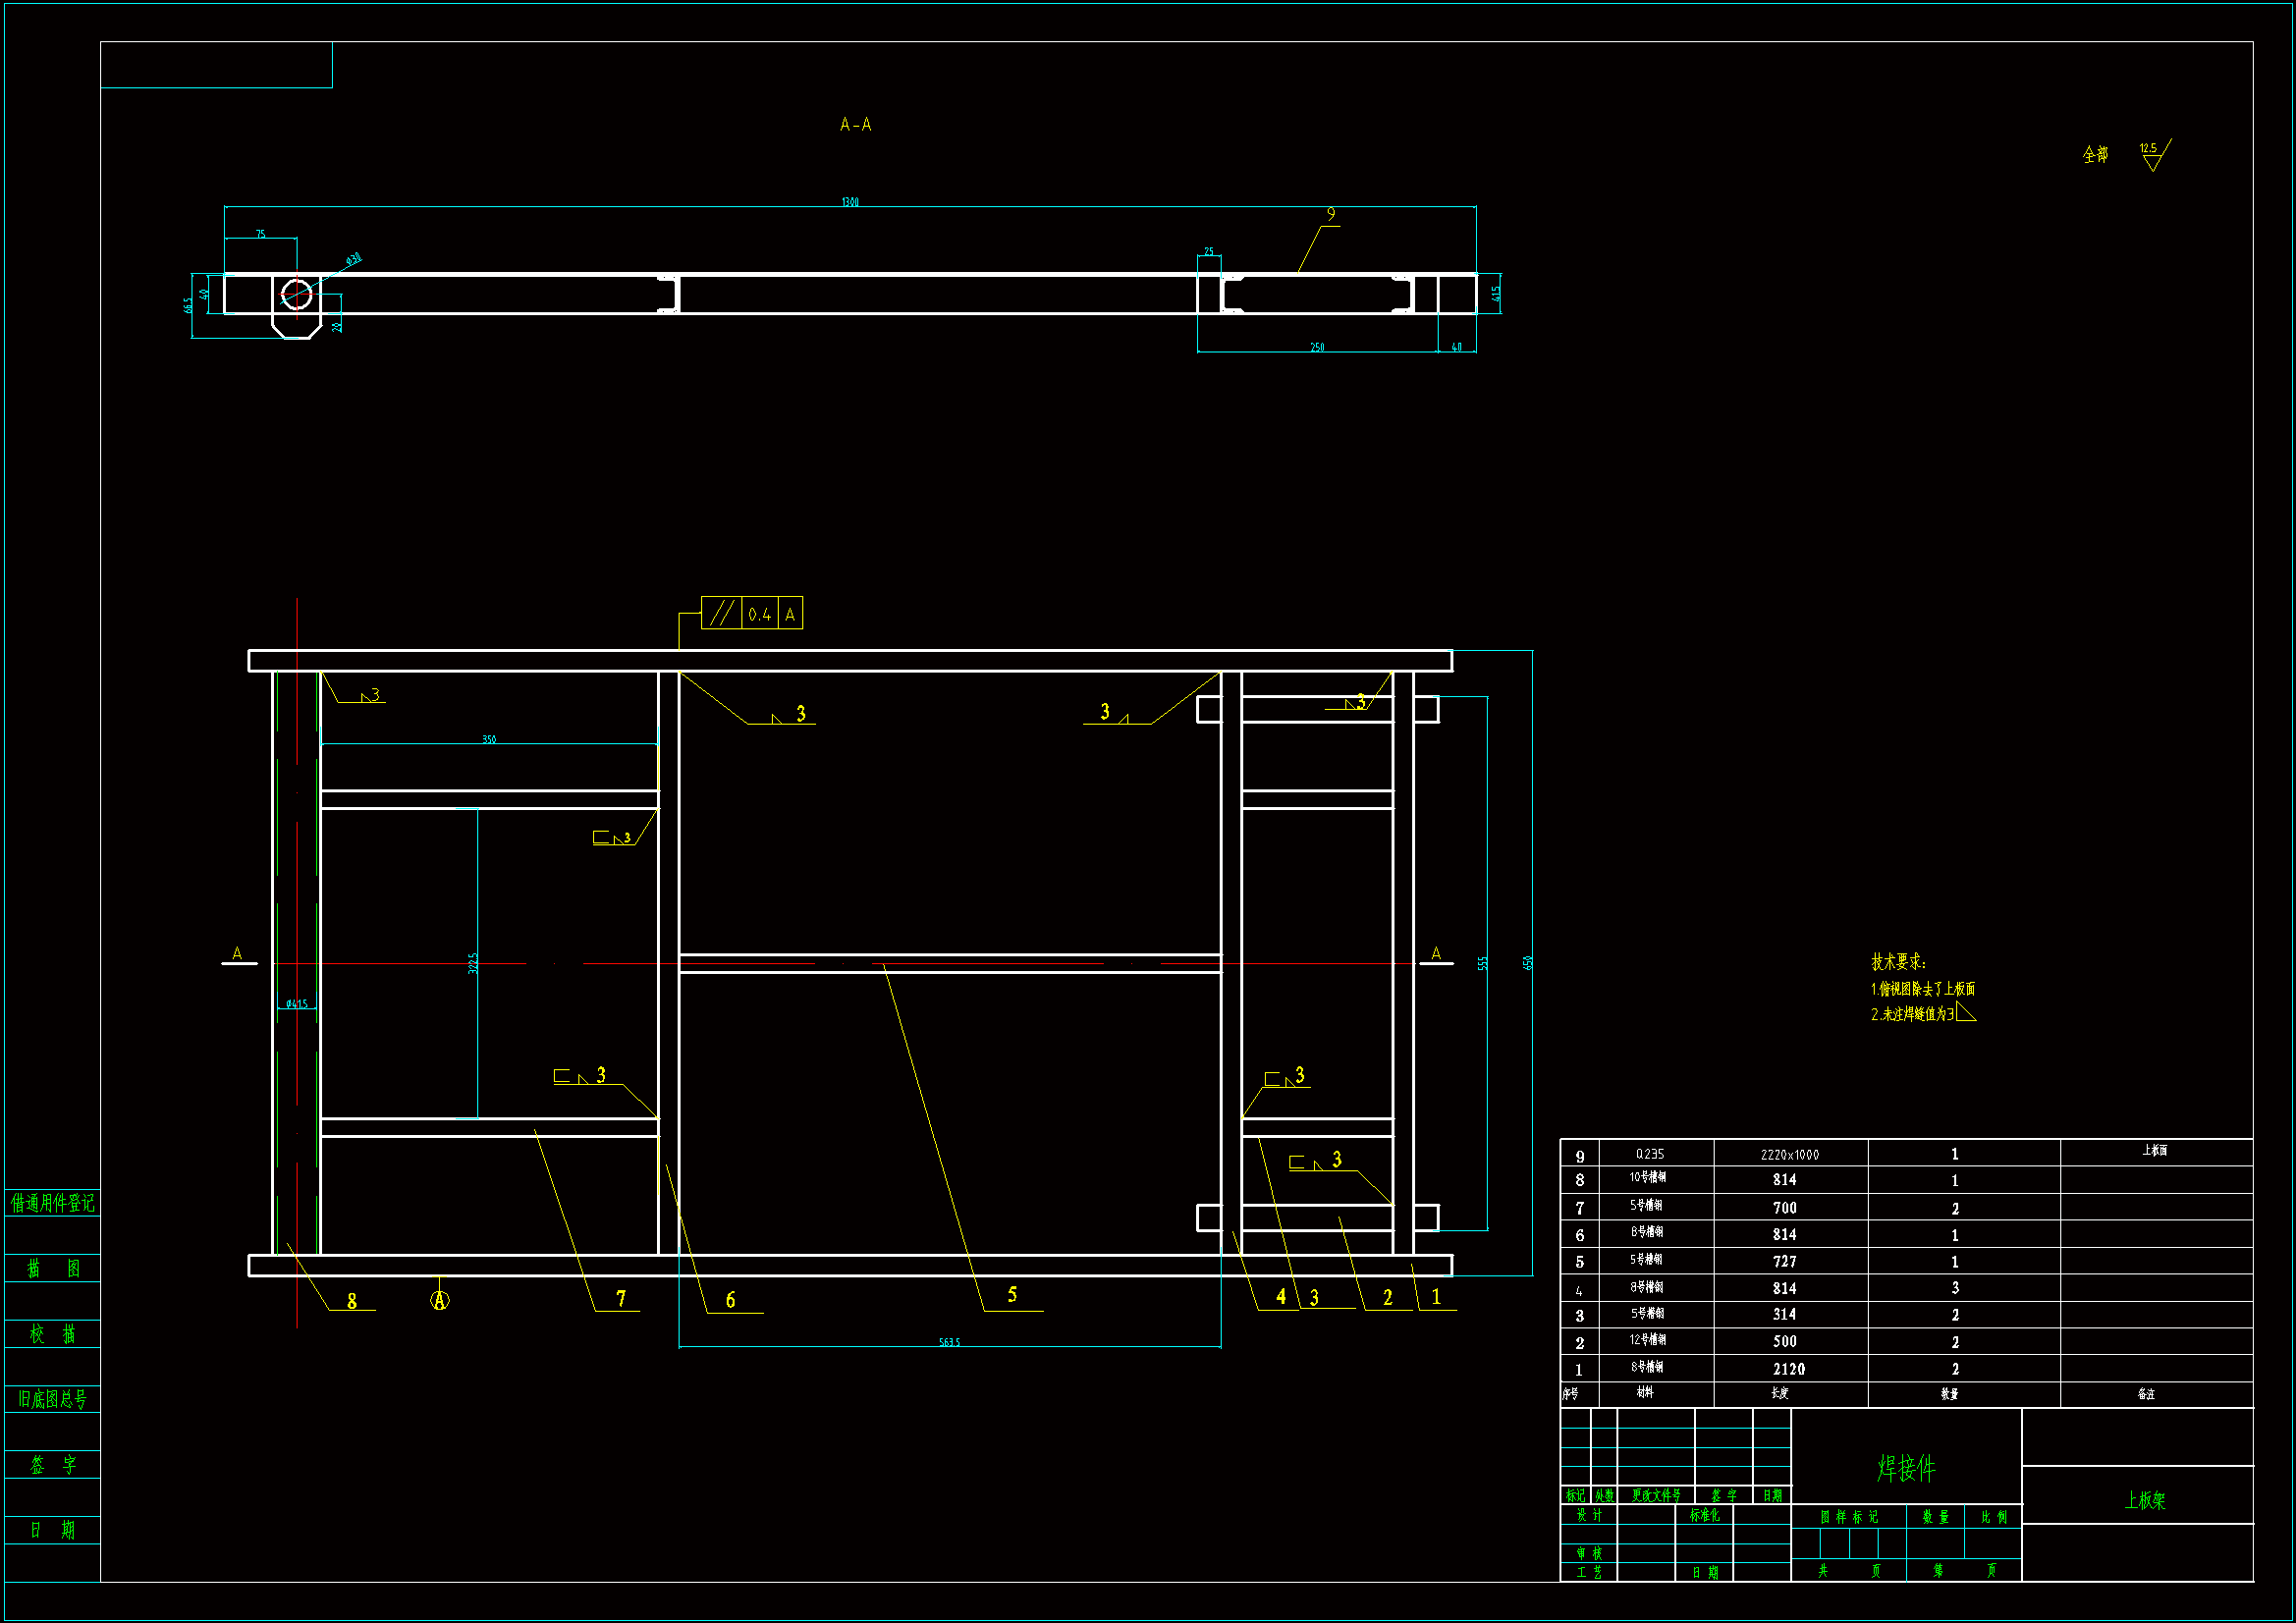Image resolution: width=2296 pixels, height=1623 pixels.
Task: Click the 技术要求 heading text
Action: pyautogui.click(x=1898, y=961)
